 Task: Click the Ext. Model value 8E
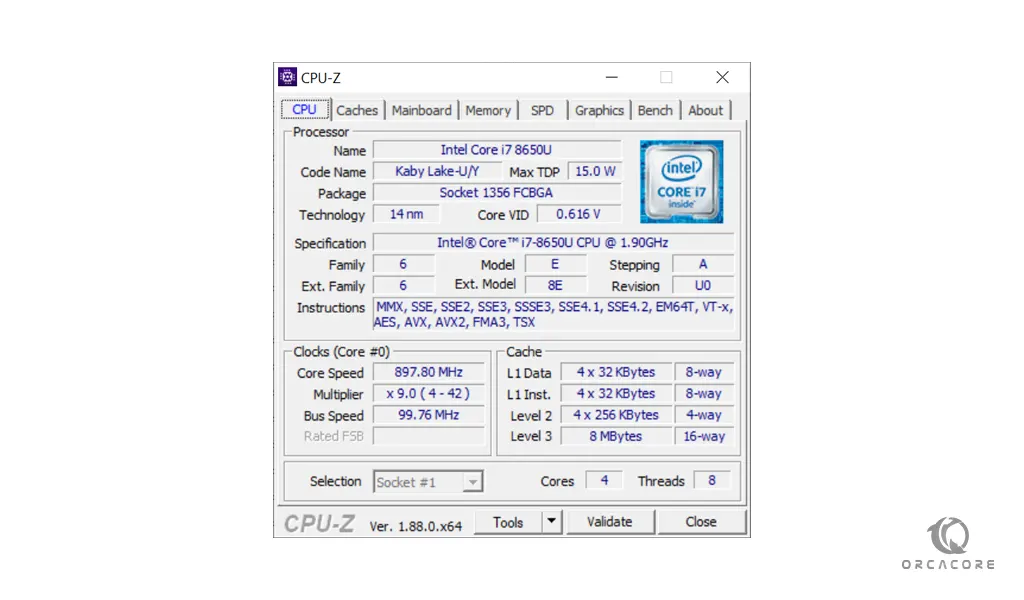click(x=555, y=286)
